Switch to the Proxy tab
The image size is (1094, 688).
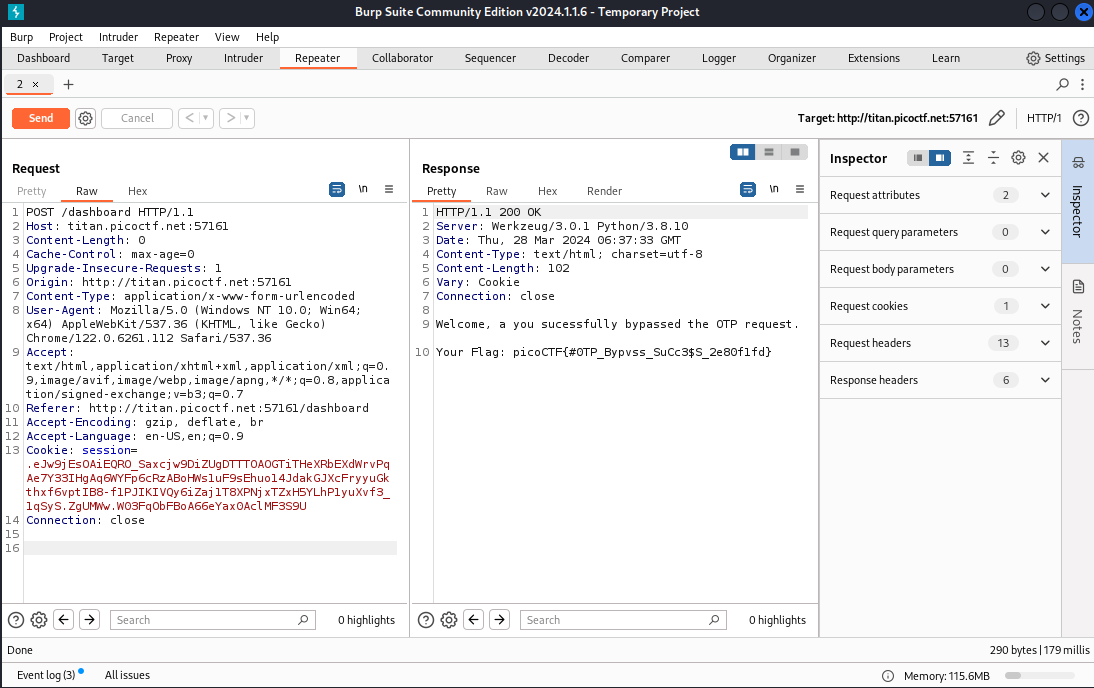(179, 58)
